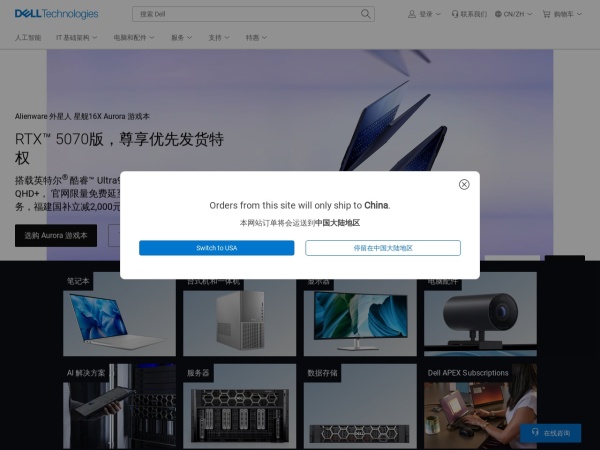
Task: Open the 人工智能 menu item
Action: coord(28,38)
